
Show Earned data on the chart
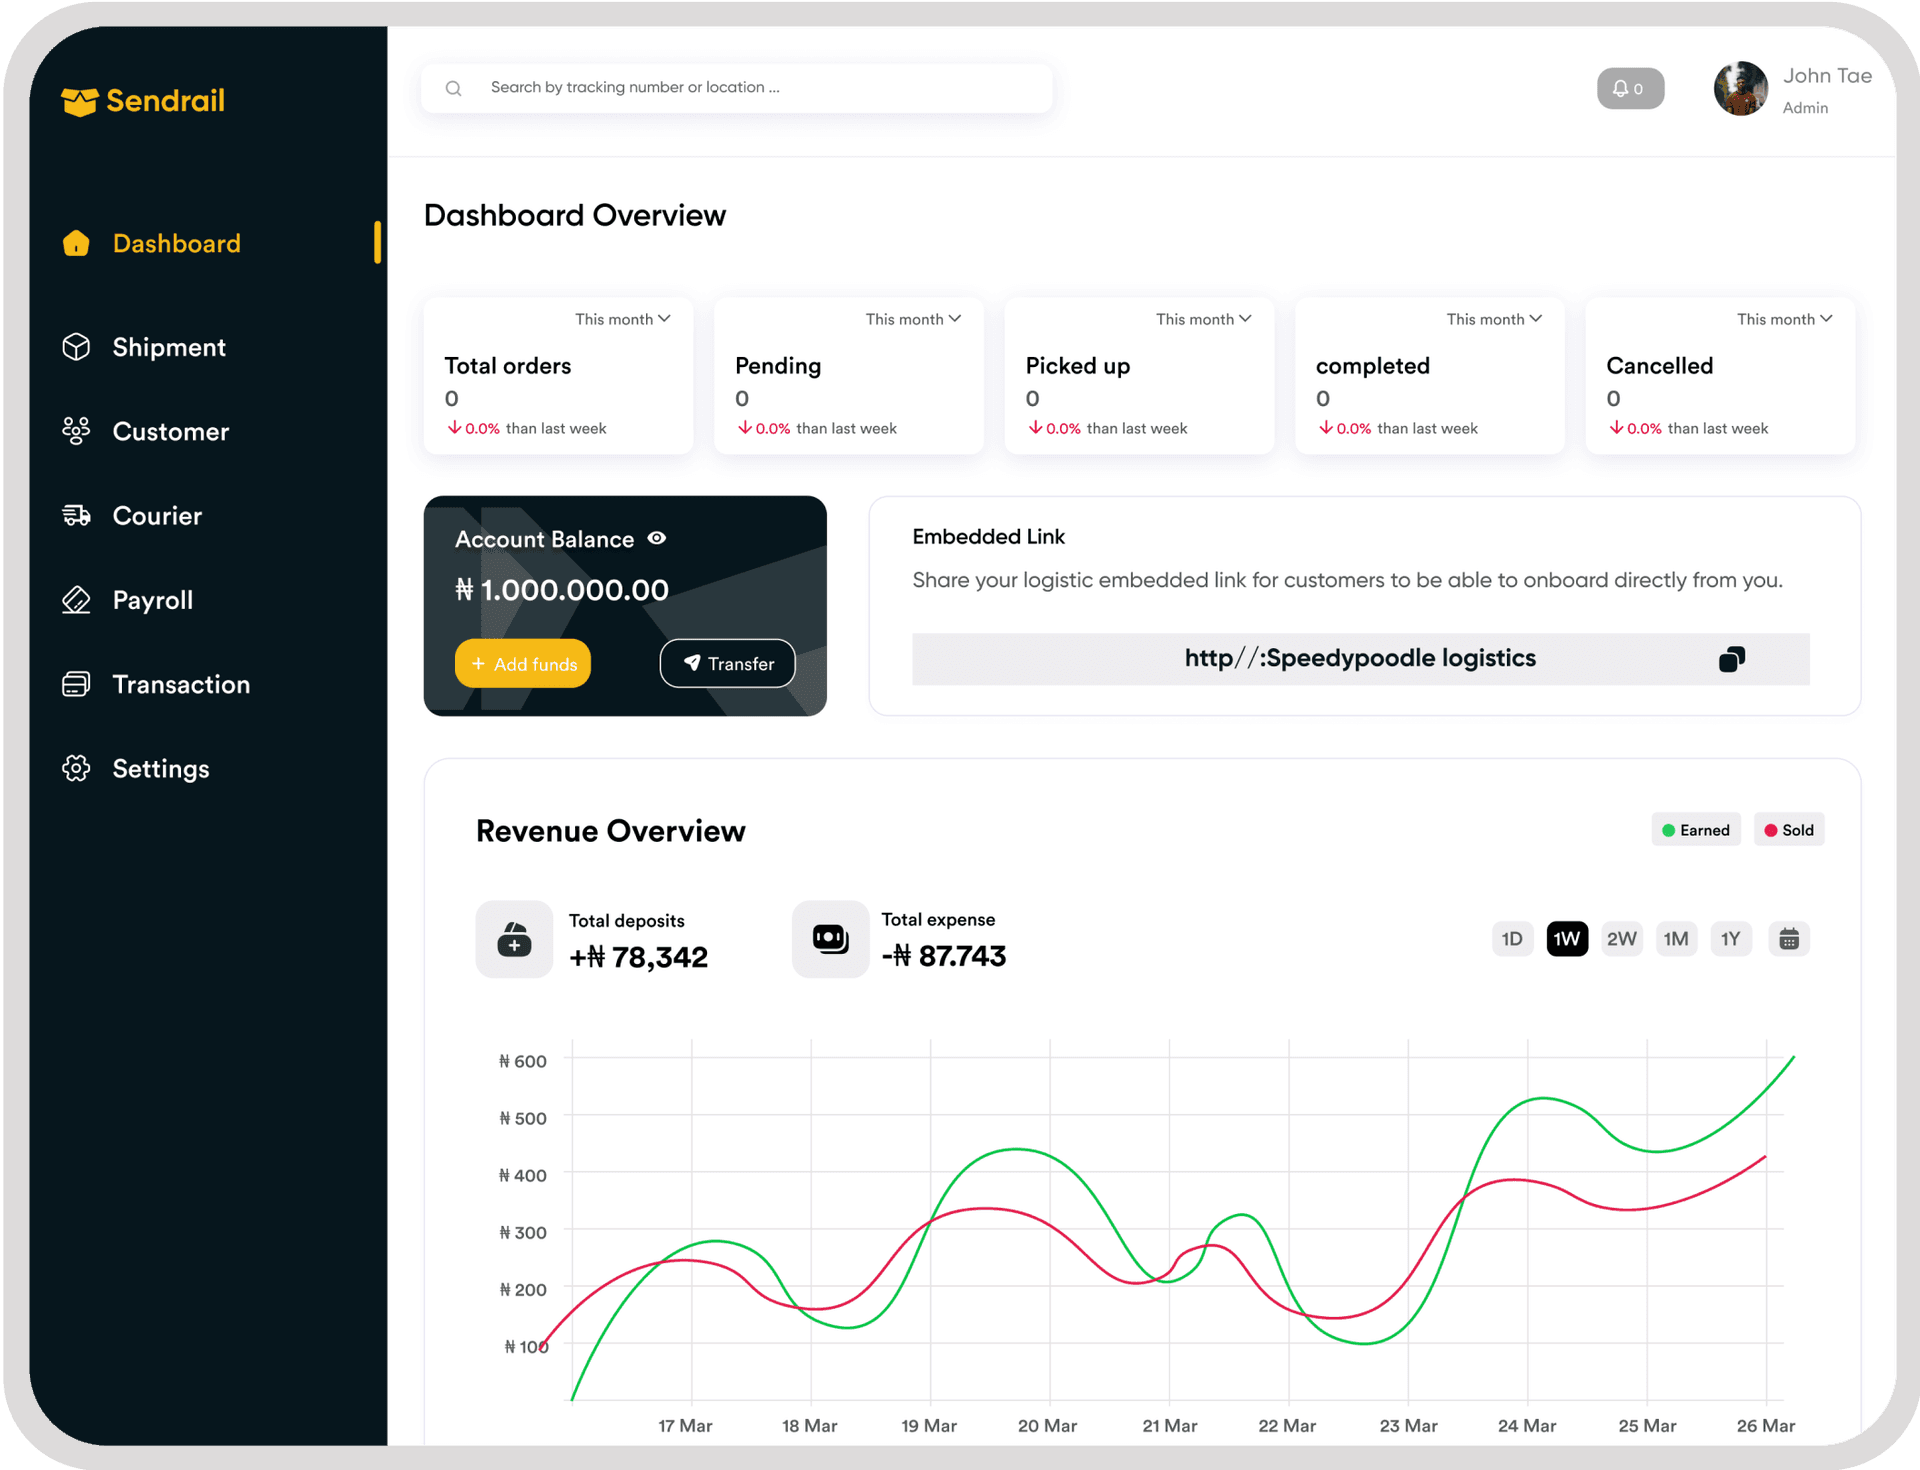coord(1696,829)
